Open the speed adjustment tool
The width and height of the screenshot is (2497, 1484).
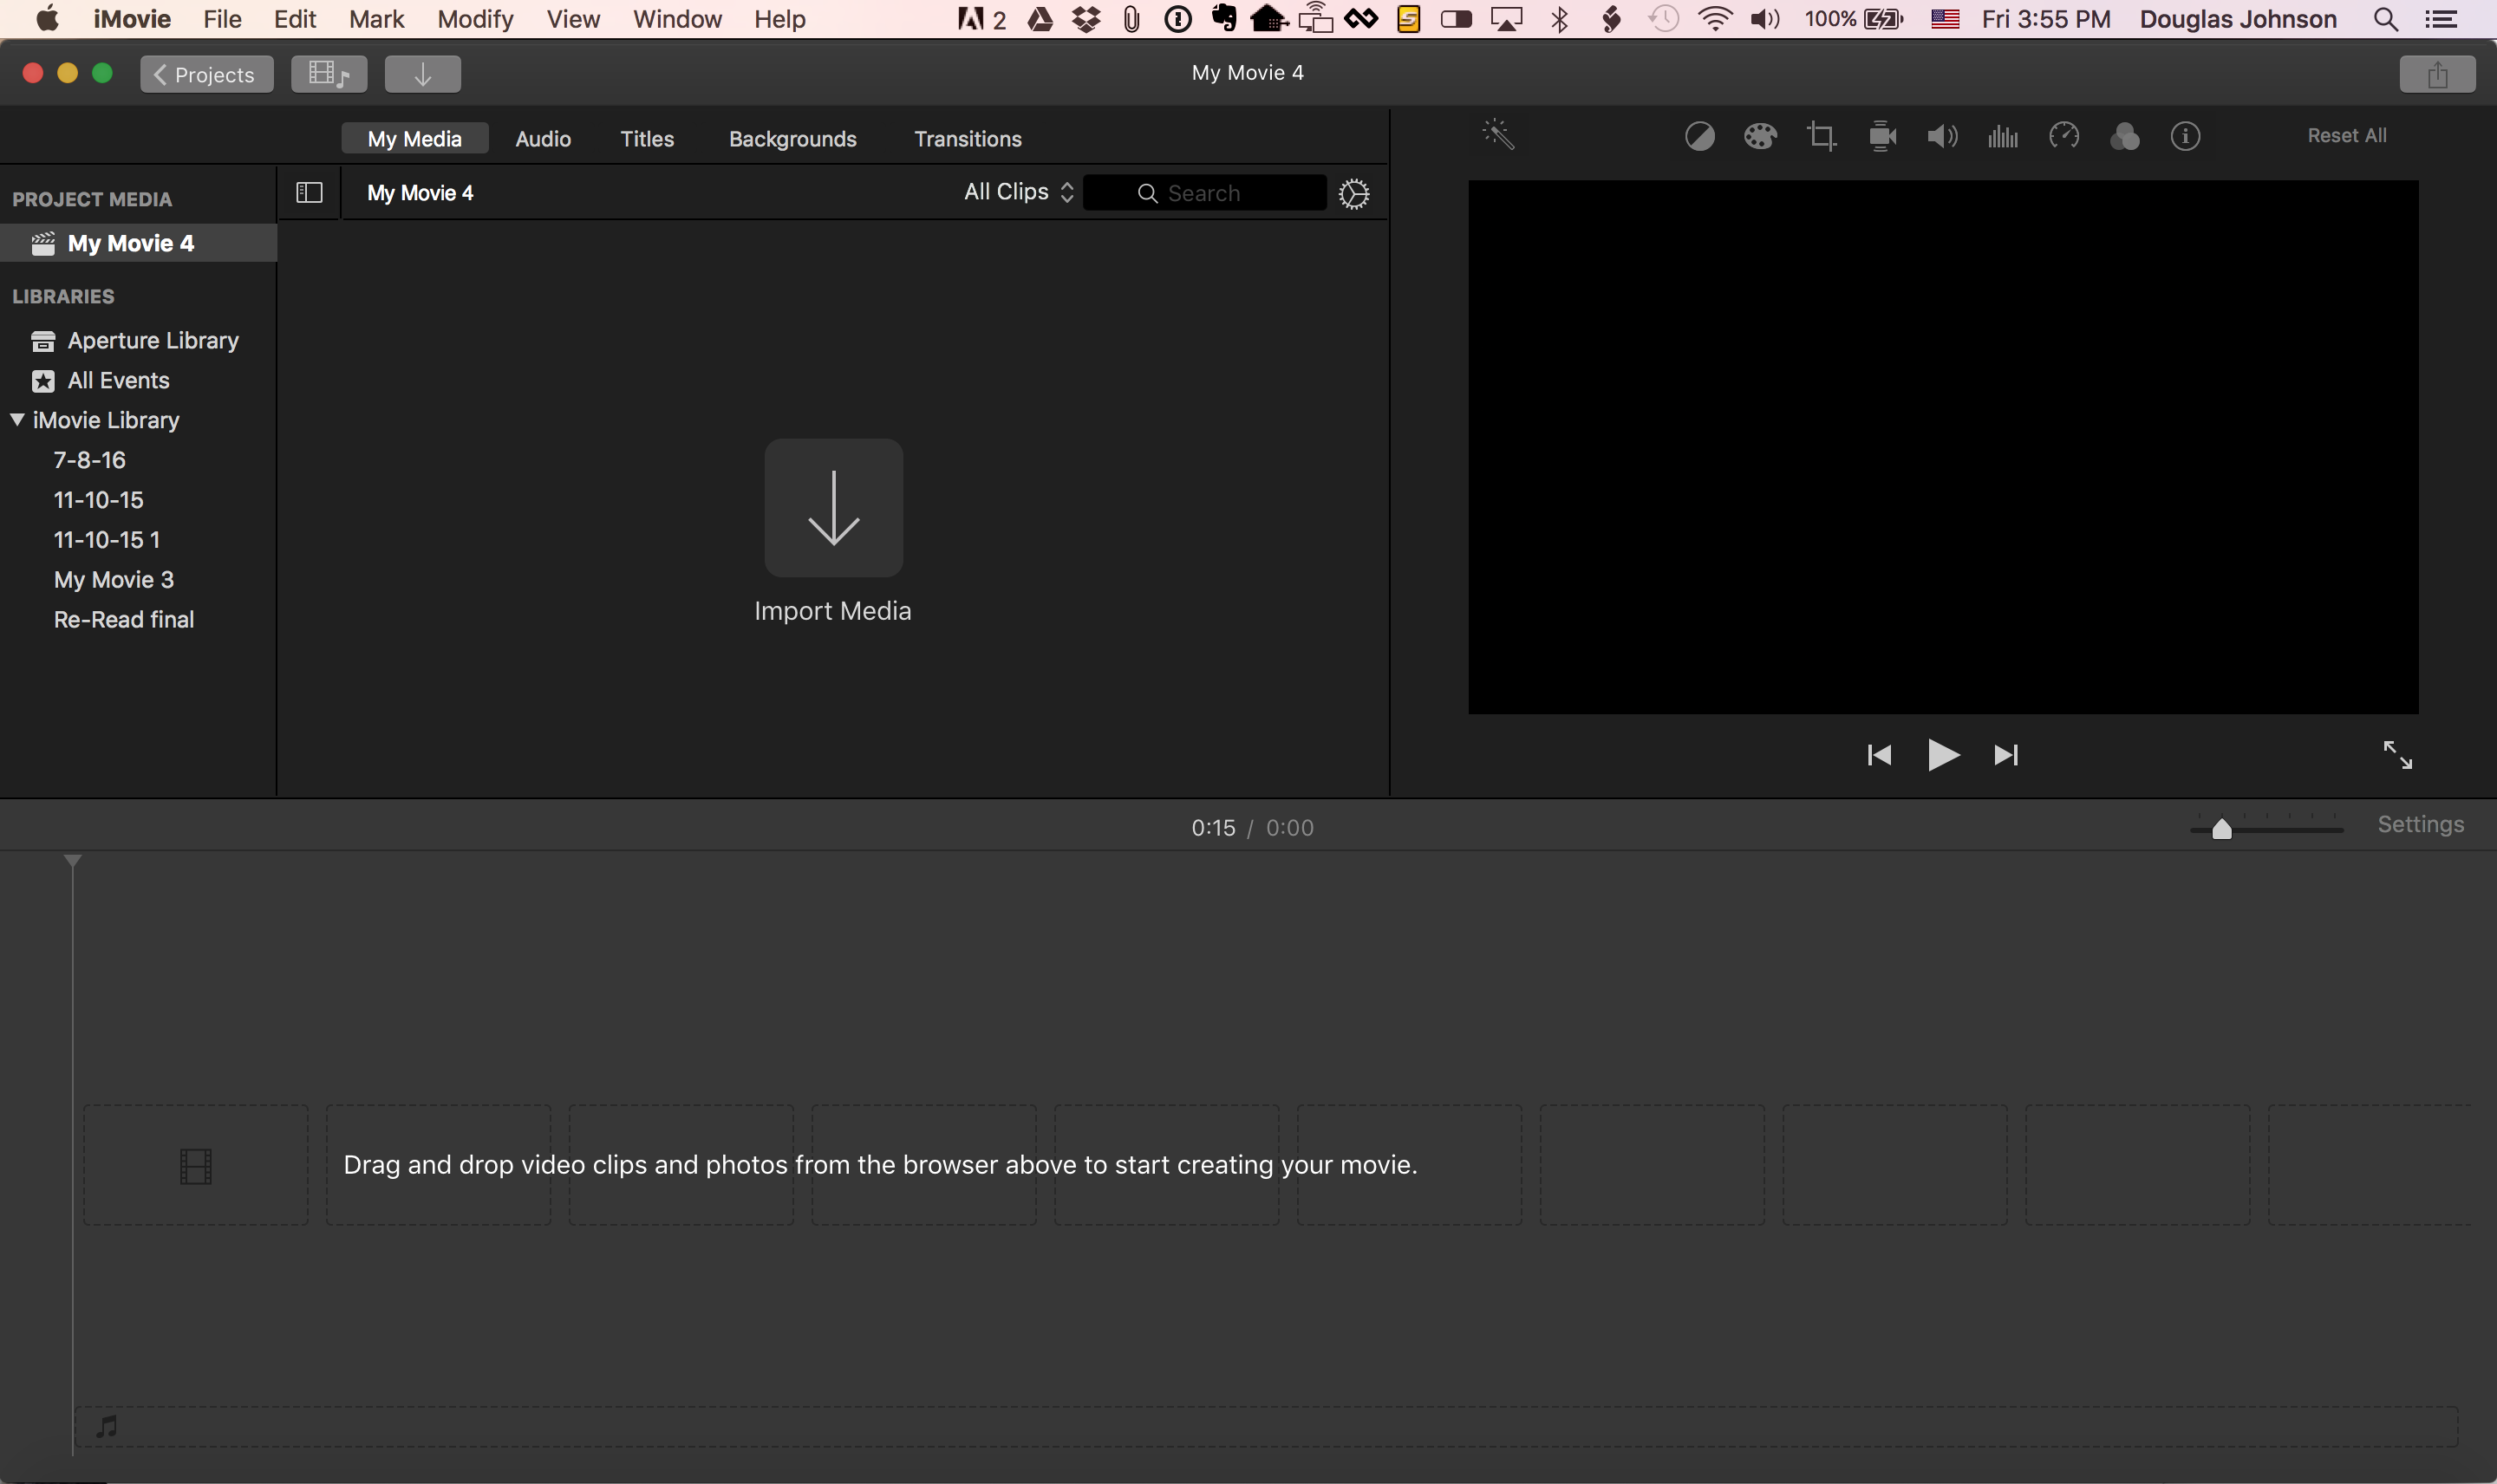click(2064, 136)
